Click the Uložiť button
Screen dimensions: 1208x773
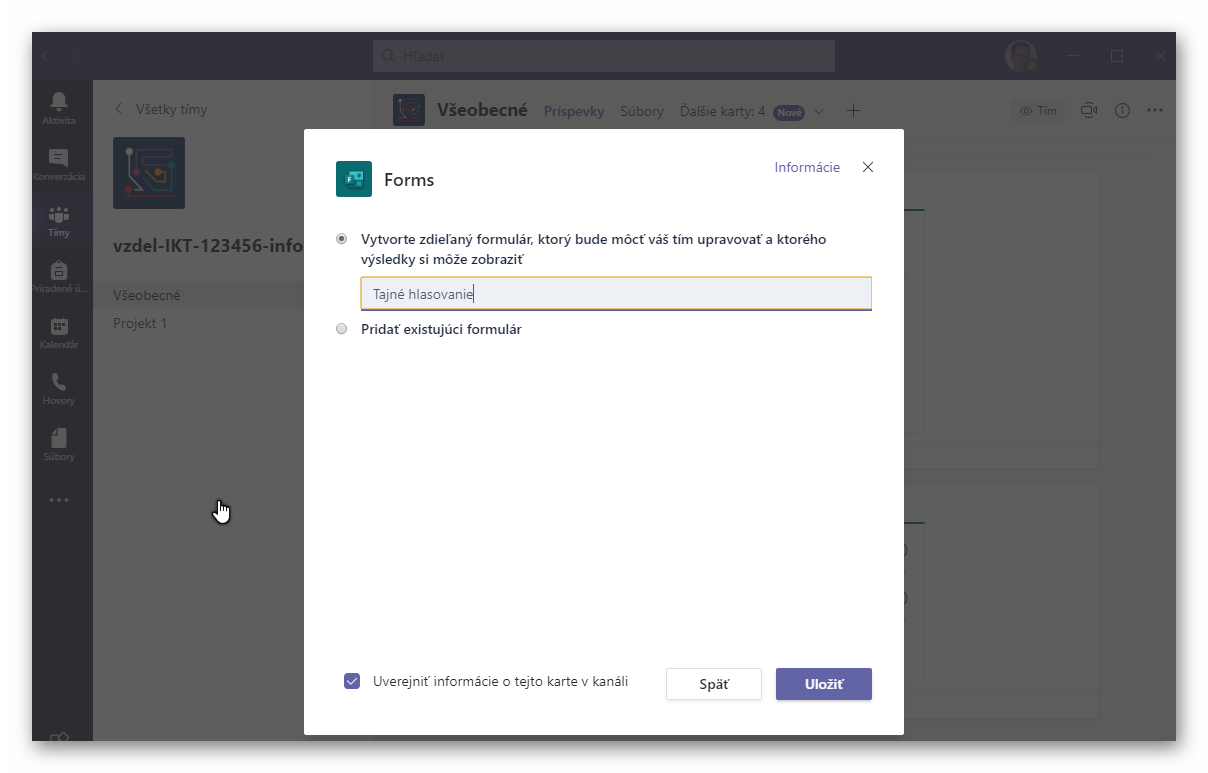coord(823,684)
